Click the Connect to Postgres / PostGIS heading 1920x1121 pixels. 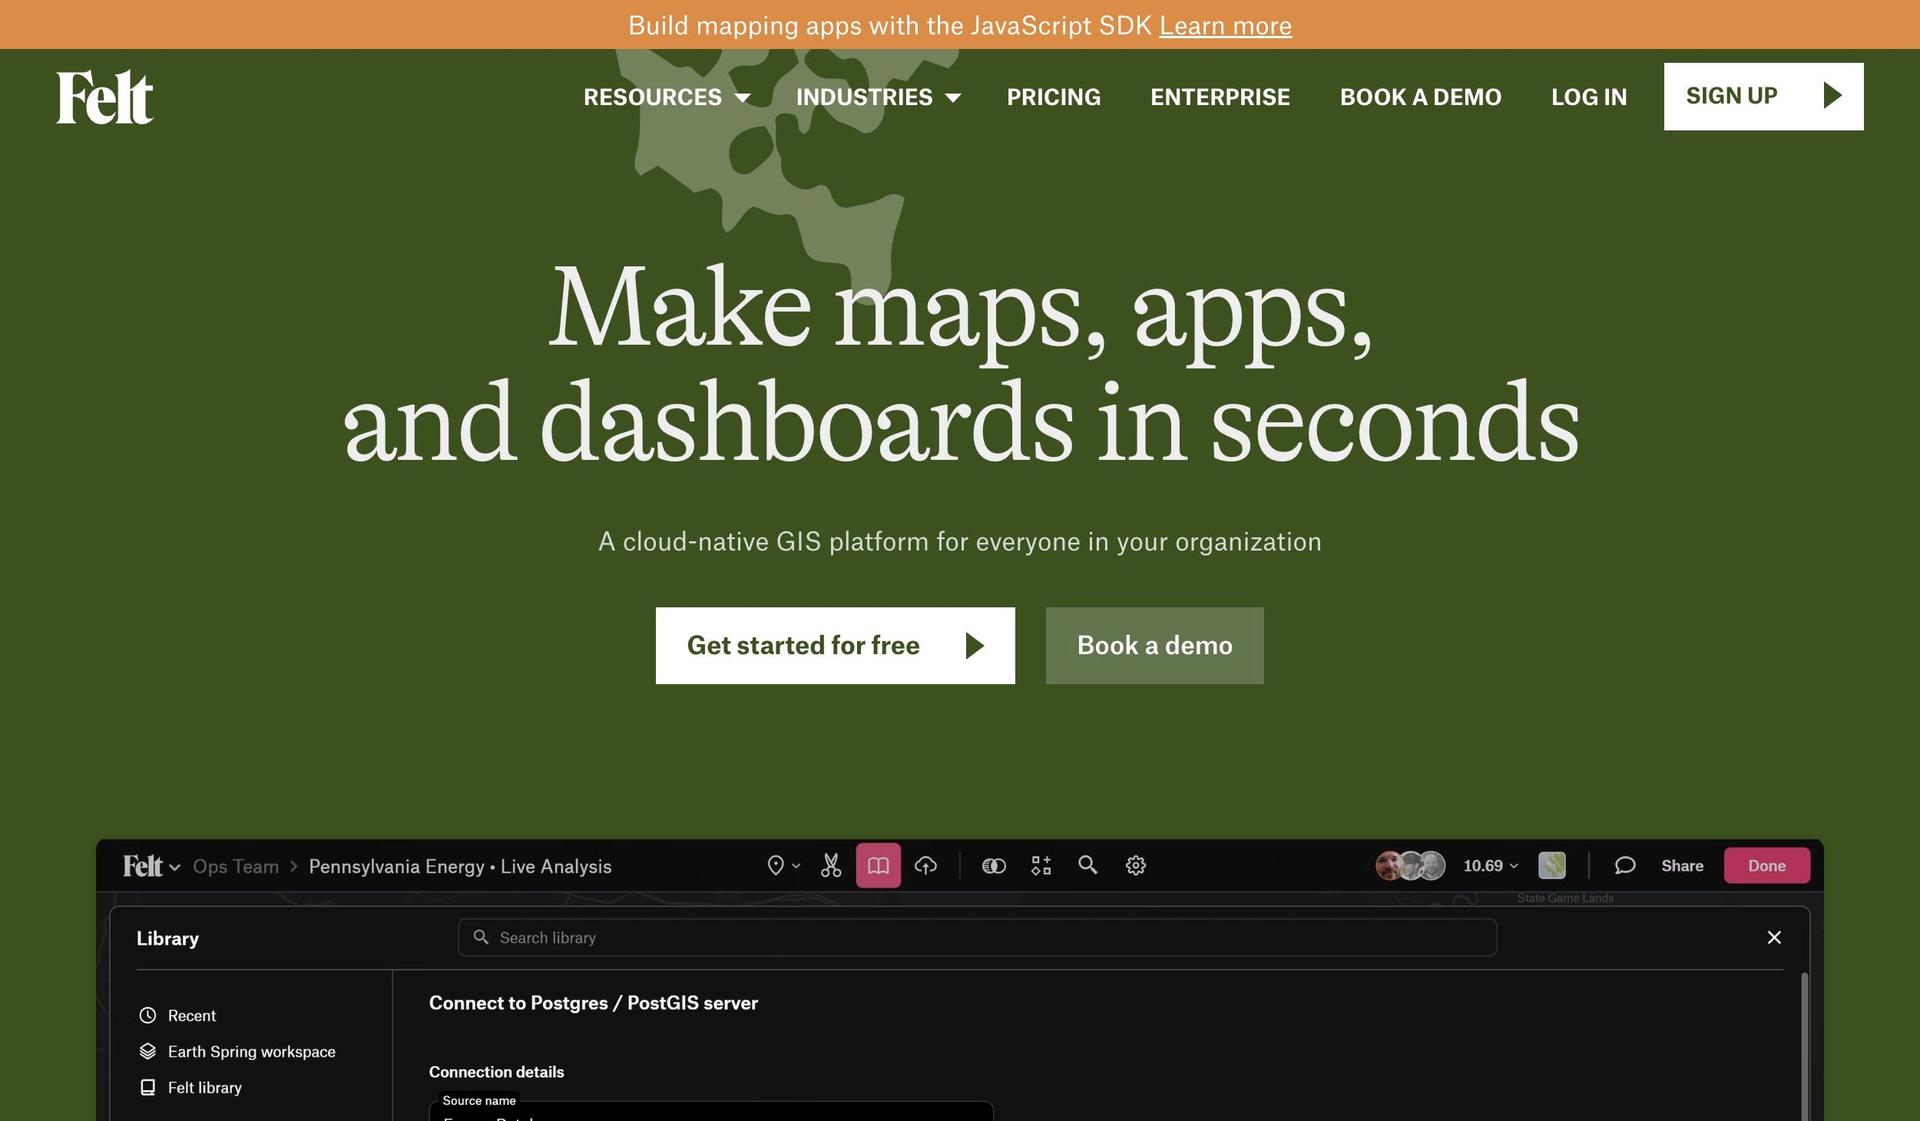pos(593,1003)
